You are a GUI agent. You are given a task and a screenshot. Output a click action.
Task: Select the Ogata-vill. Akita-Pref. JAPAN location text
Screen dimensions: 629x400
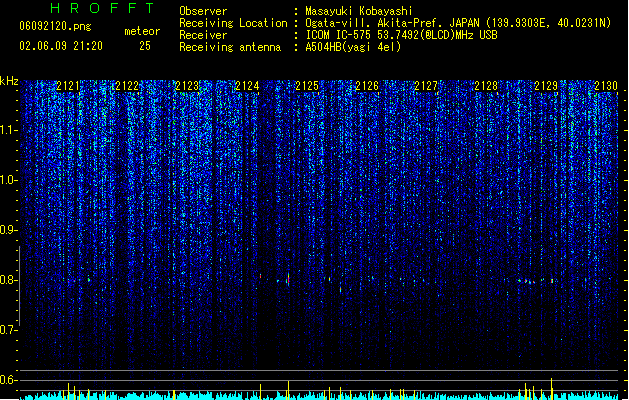click(x=458, y=23)
